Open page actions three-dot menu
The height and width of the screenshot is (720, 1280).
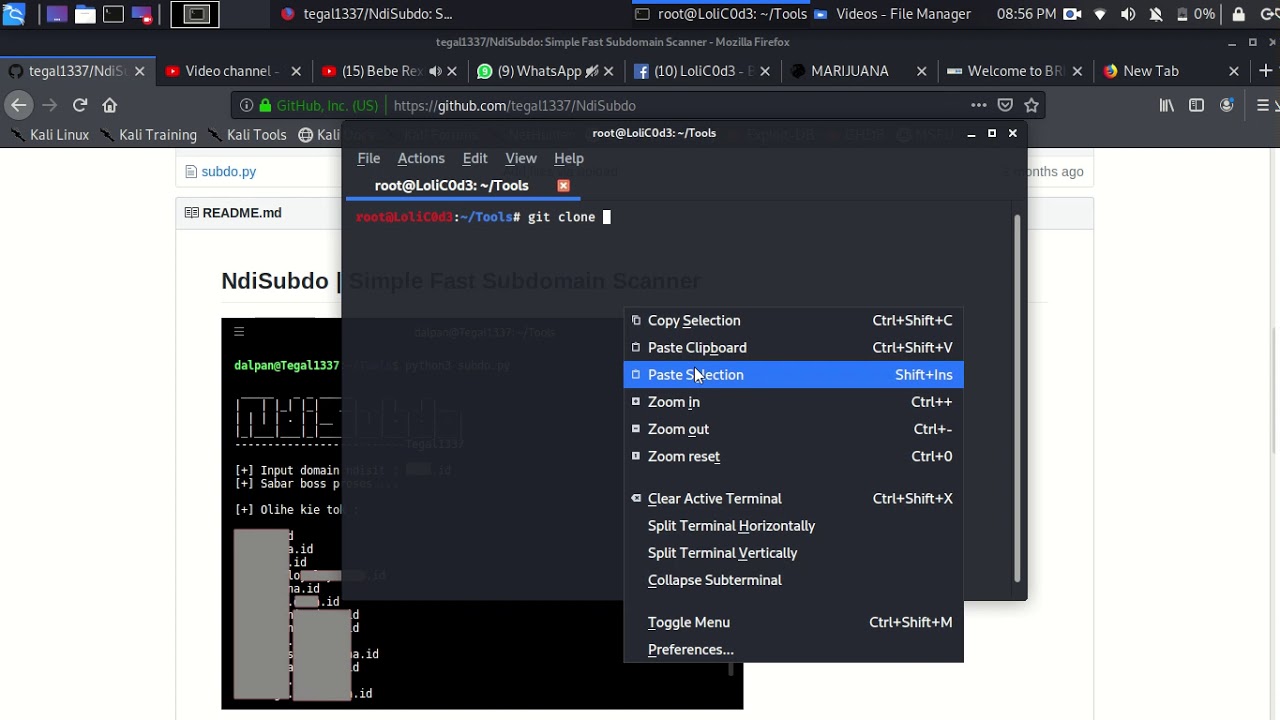click(978, 105)
